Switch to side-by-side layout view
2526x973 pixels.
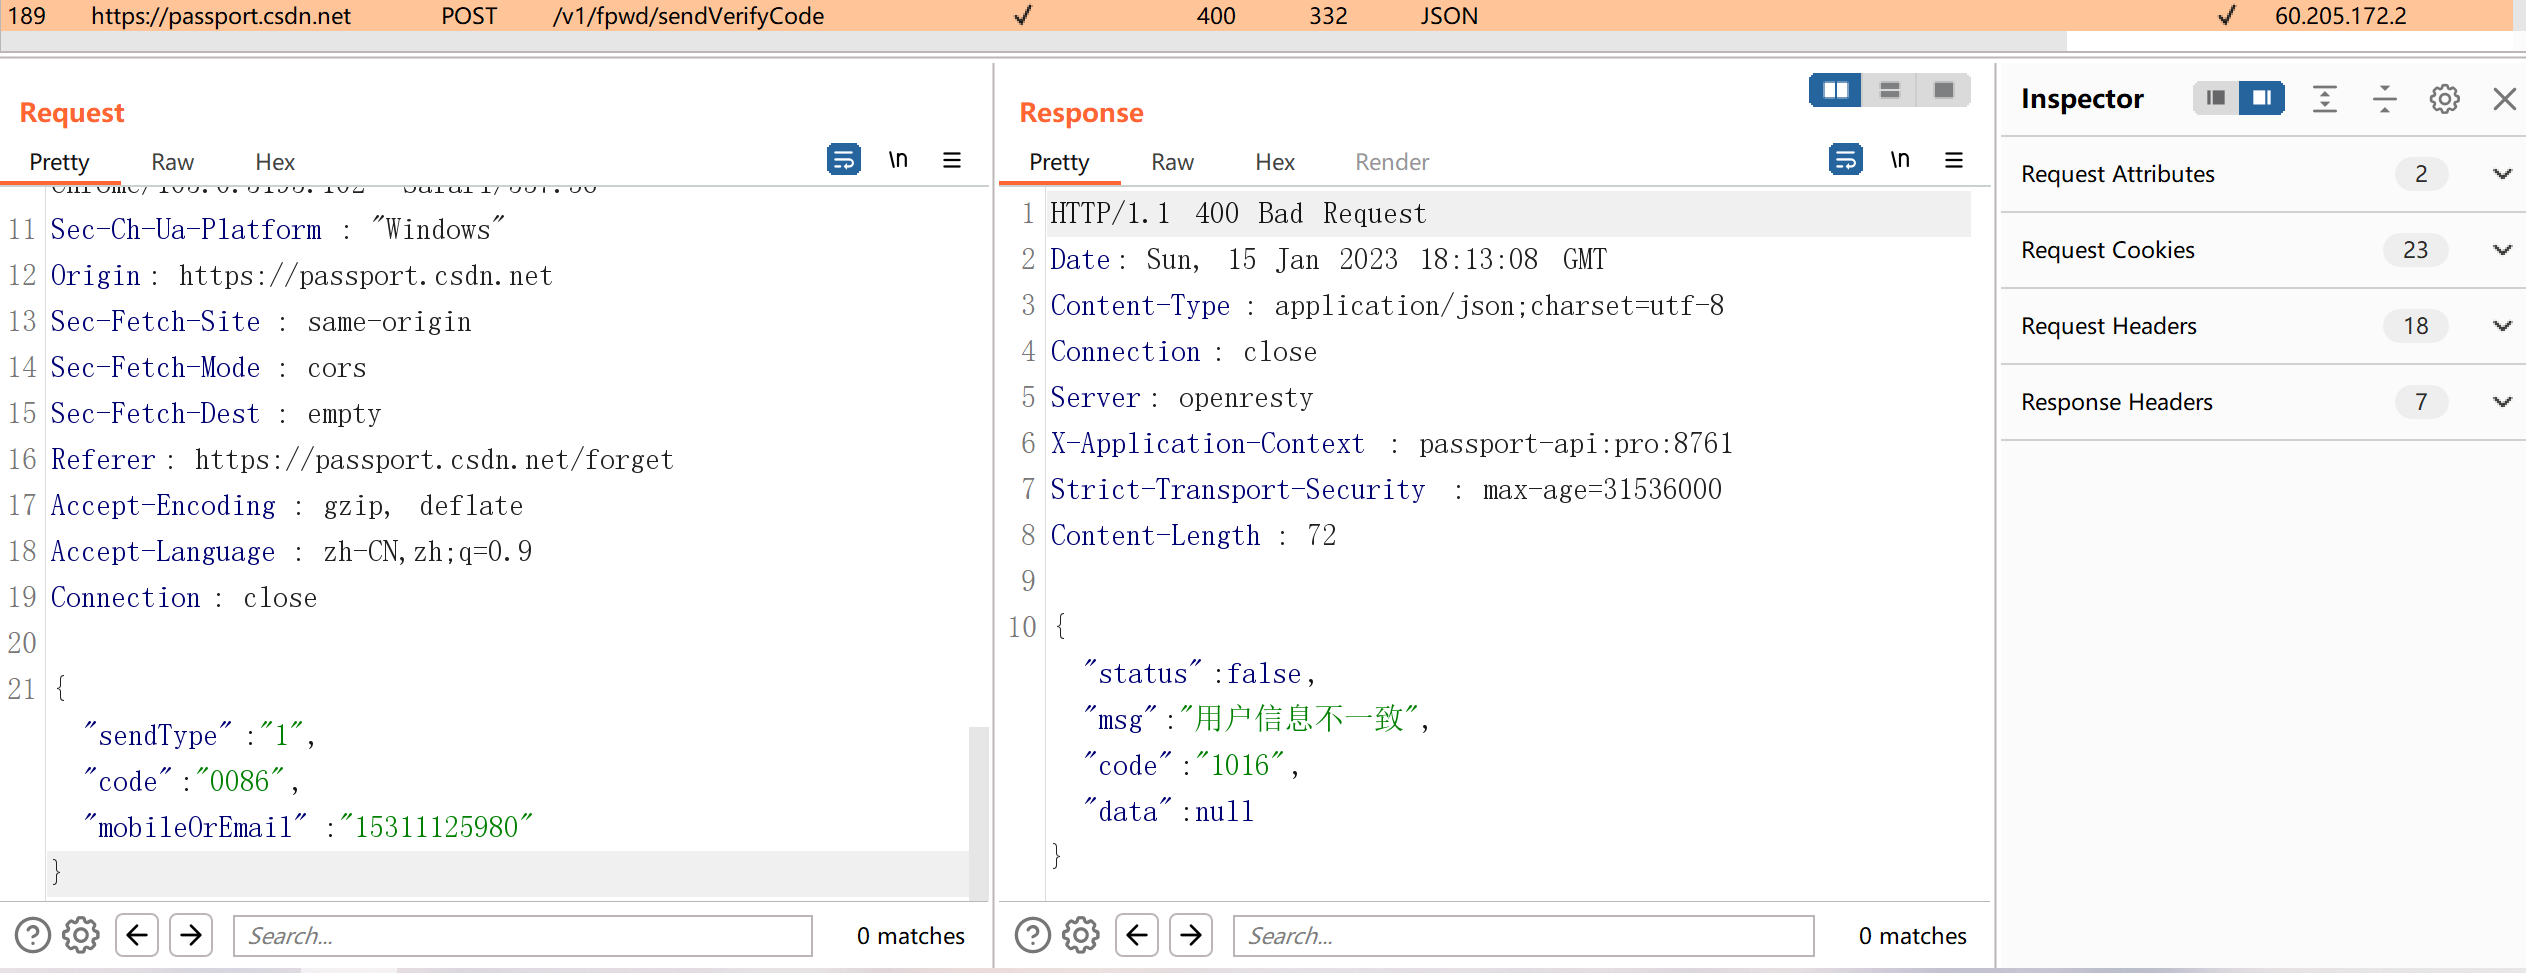1836,90
